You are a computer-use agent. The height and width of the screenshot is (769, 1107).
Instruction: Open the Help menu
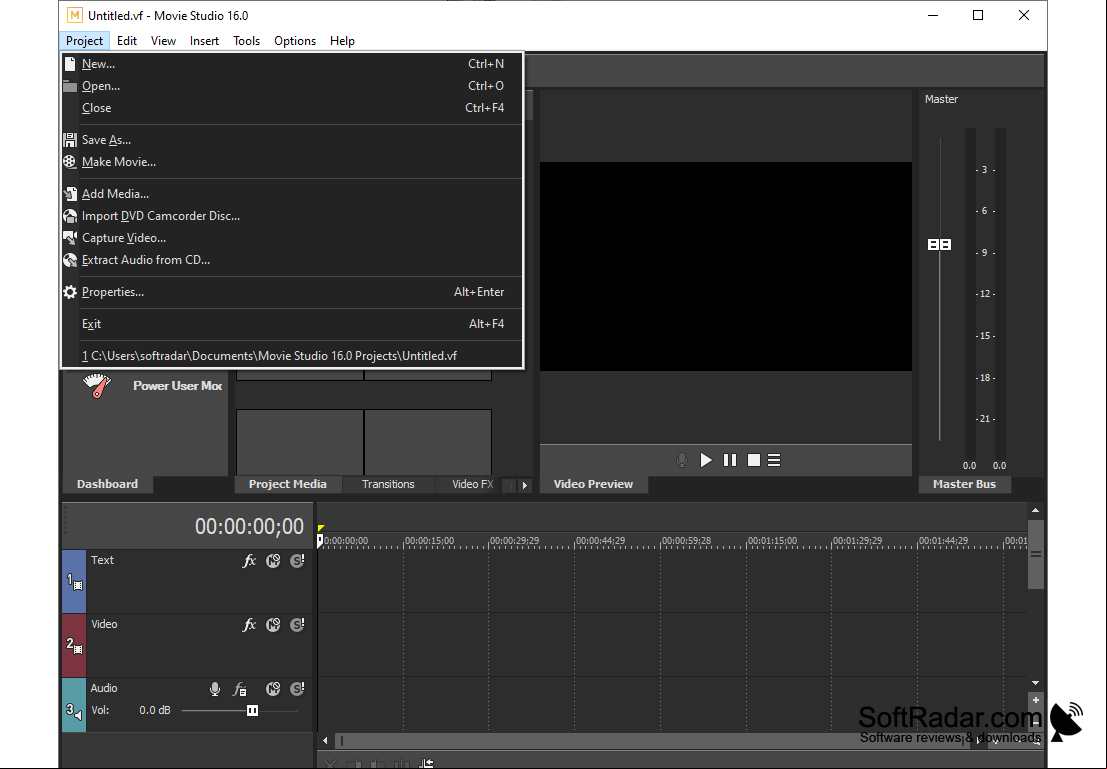click(342, 41)
